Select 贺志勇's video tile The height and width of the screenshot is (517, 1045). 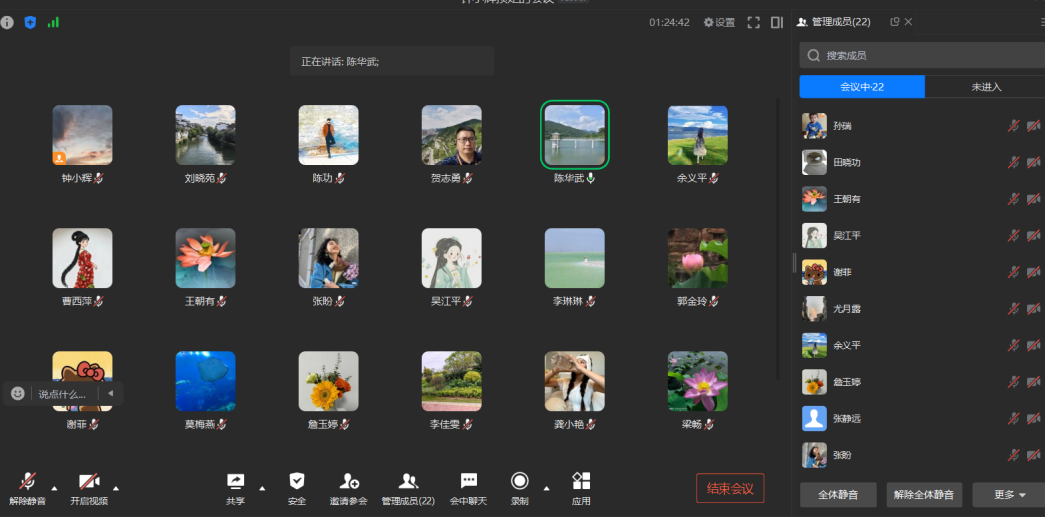(x=451, y=135)
